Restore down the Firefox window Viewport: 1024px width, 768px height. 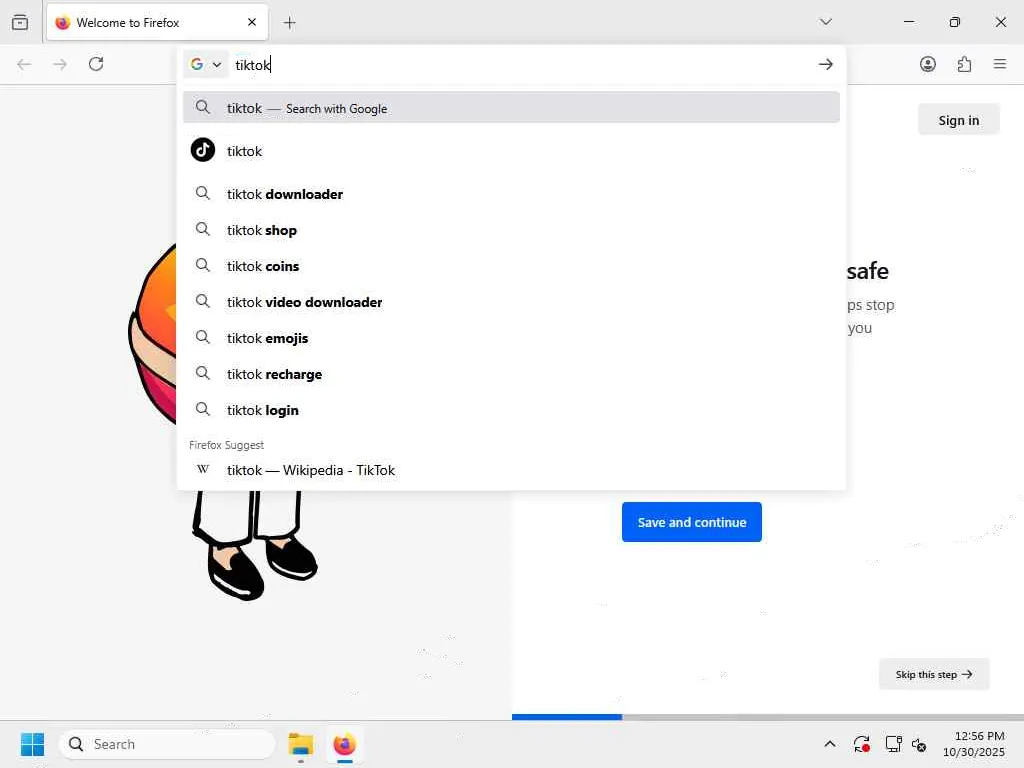pos(954,22)
